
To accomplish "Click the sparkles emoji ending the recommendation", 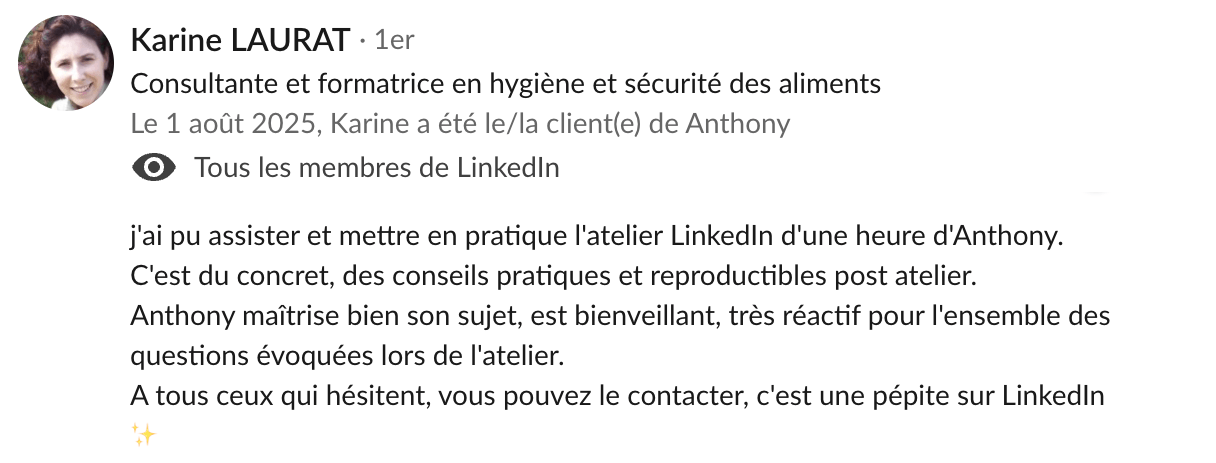I will coord(144,434).
